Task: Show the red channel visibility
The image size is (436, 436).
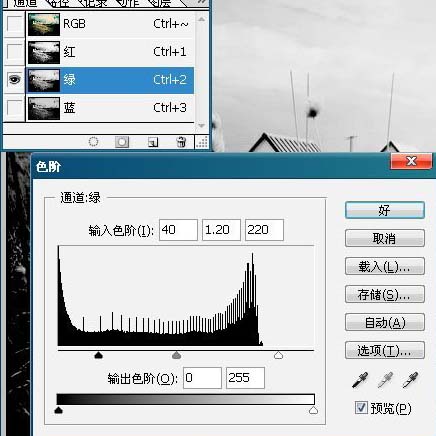Action: [x=14, y=52]
